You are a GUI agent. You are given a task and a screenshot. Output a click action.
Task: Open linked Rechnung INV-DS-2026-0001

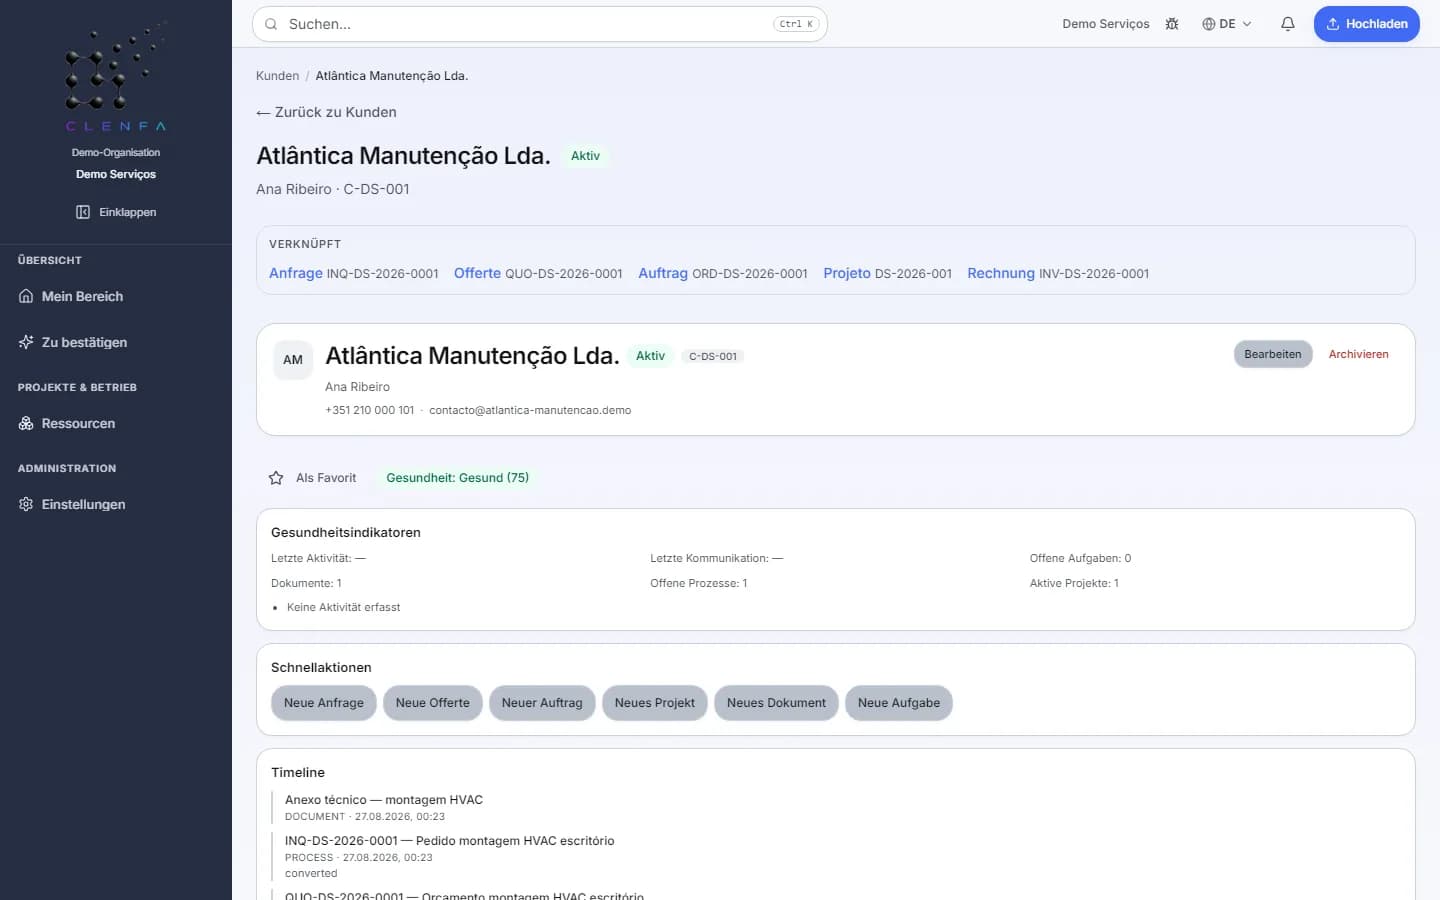tap(1058, 273)
